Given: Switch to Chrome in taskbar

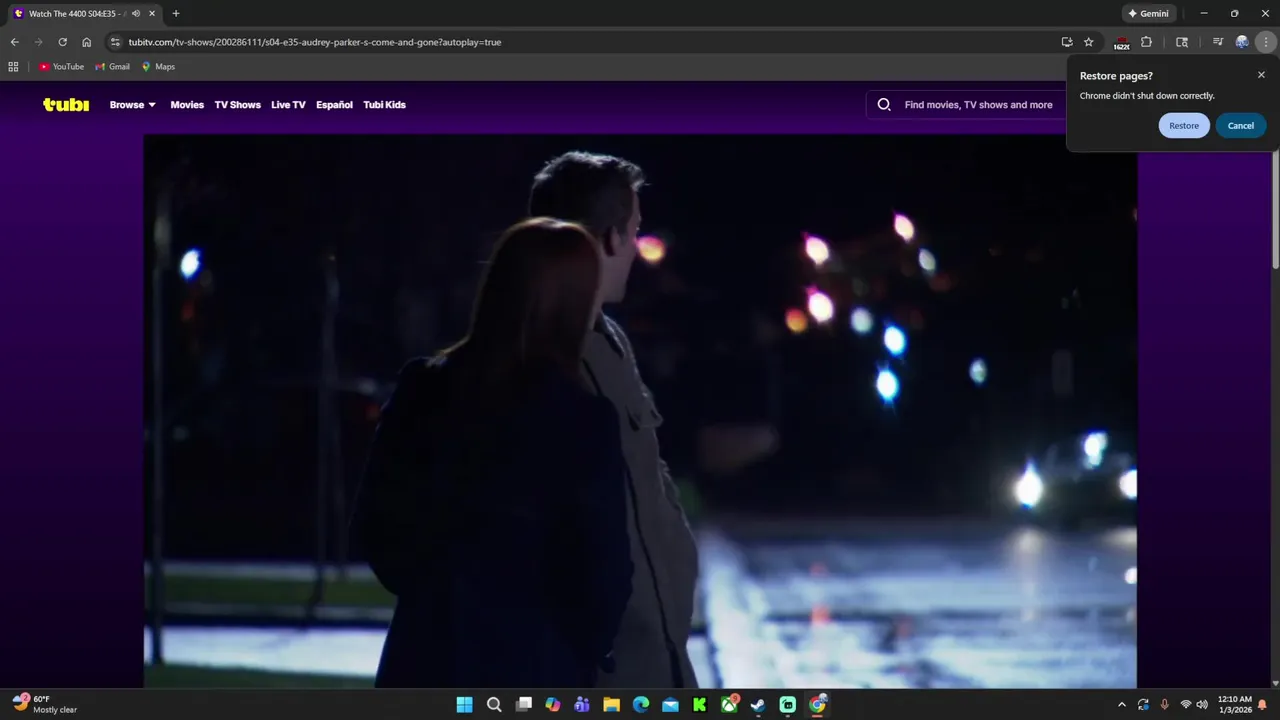Looking at the screenshot, I should tap(818, 705).
